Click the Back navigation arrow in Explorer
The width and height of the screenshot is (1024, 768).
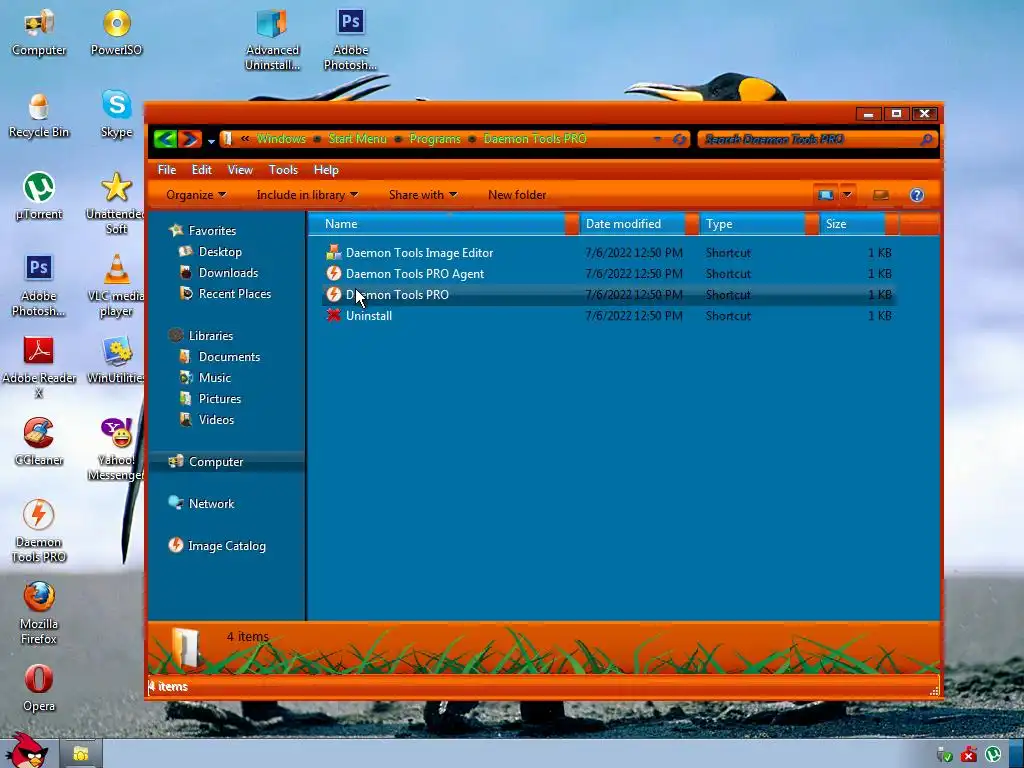click(x=165, y=138)
